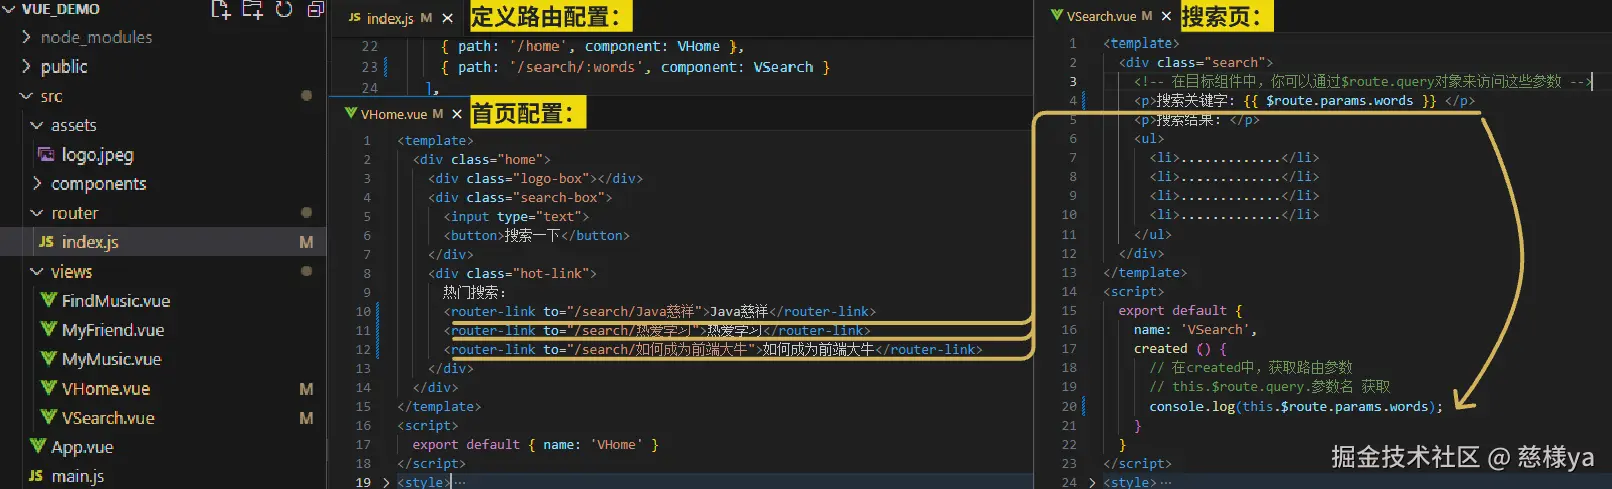Open VSearch.vue from the explorer tree
The width and height of the screenshot is (1612, 489).
click(x=108, y=418)
